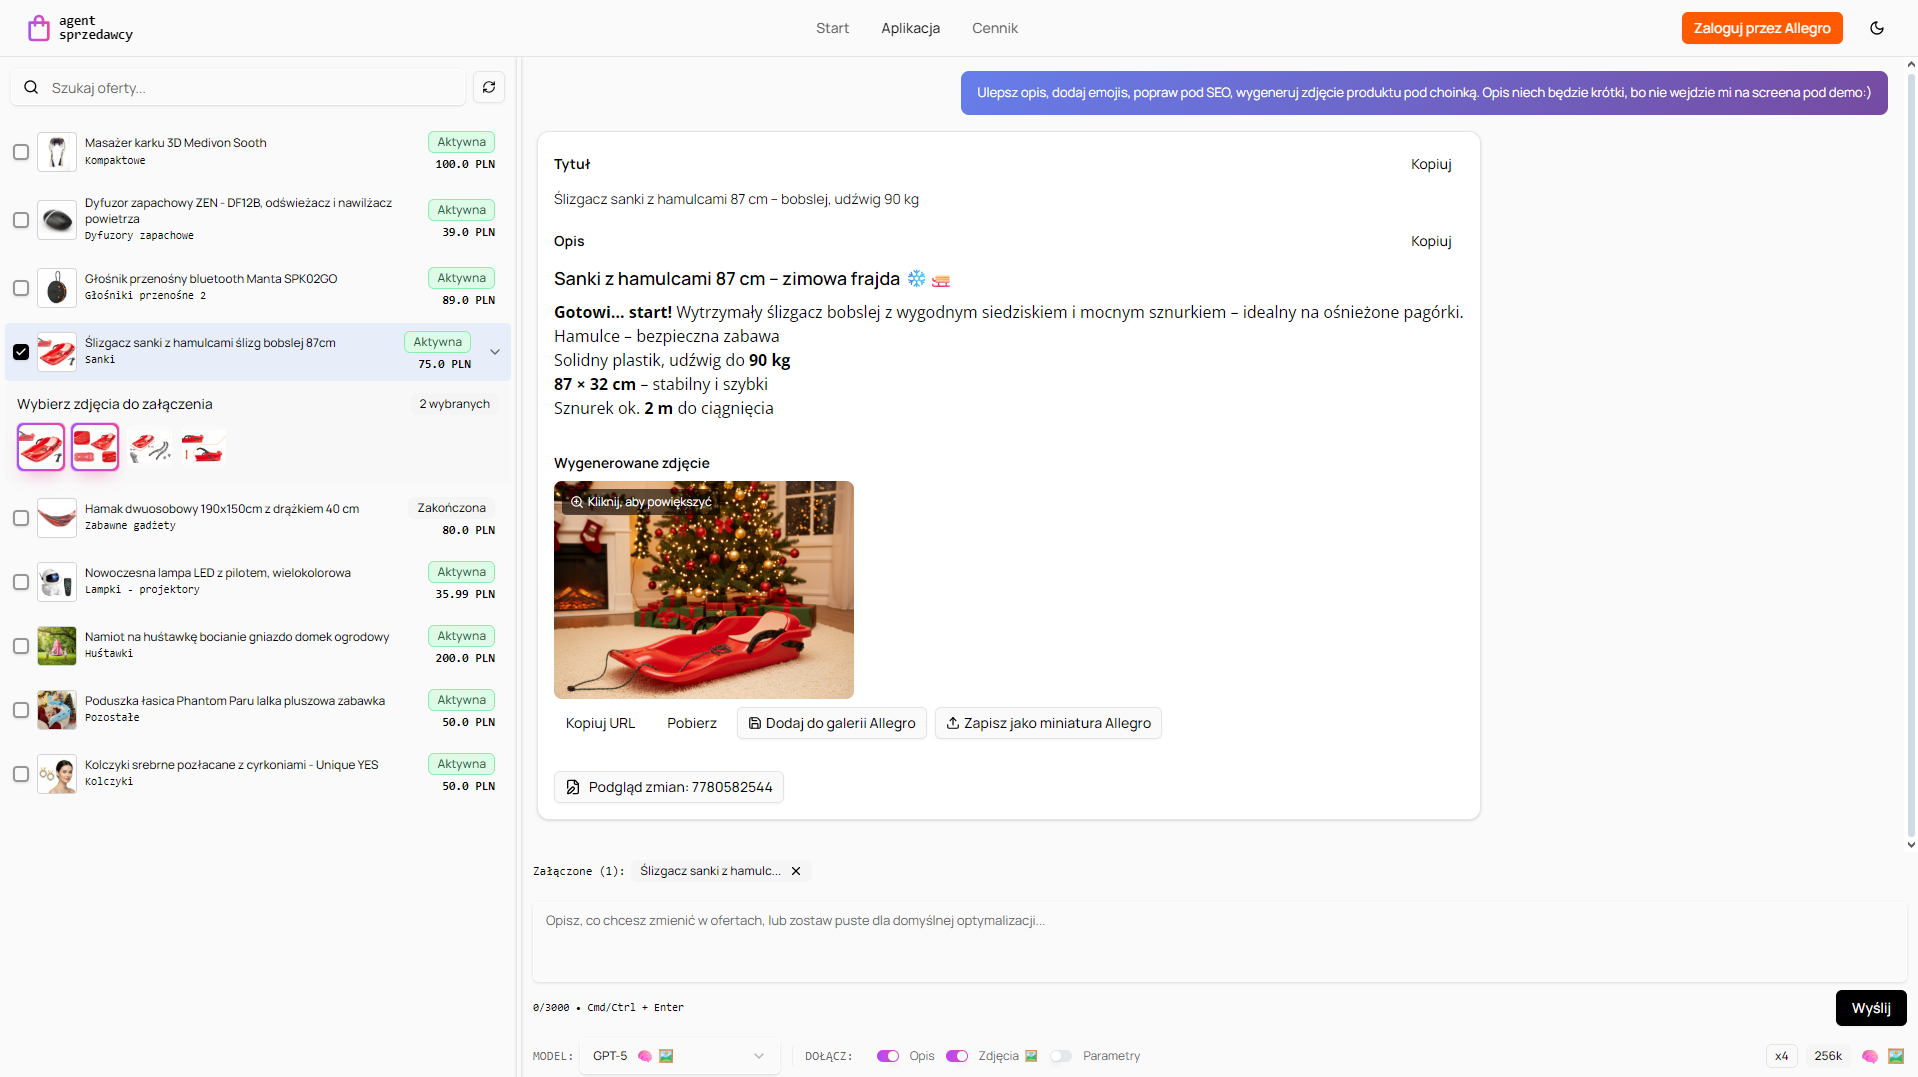Click the image capability icon at bottom right
The image size is (1918, 1077).
tap(1895, 1056)
